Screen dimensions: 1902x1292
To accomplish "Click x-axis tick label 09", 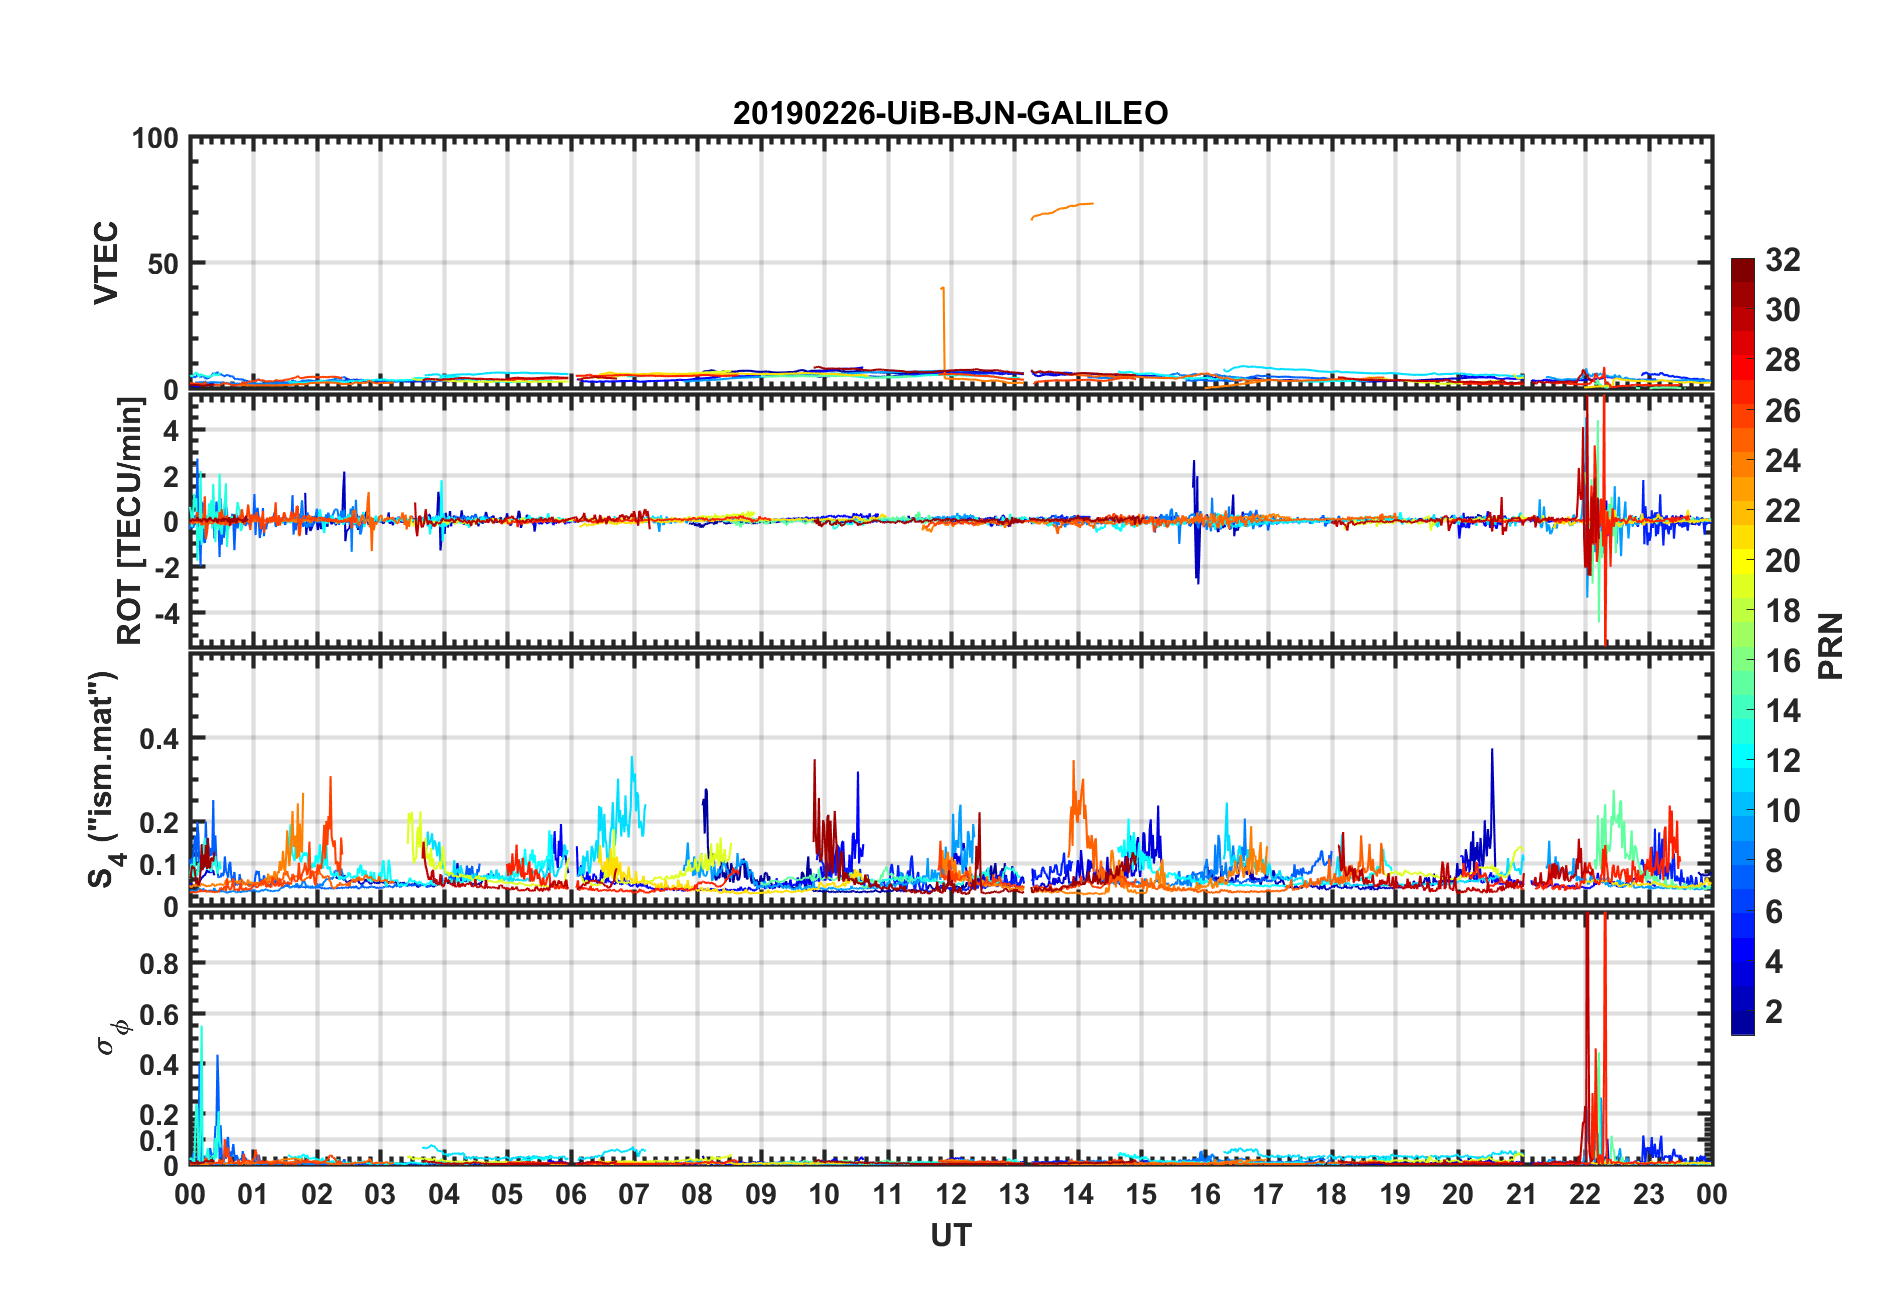I will 761,1195.
